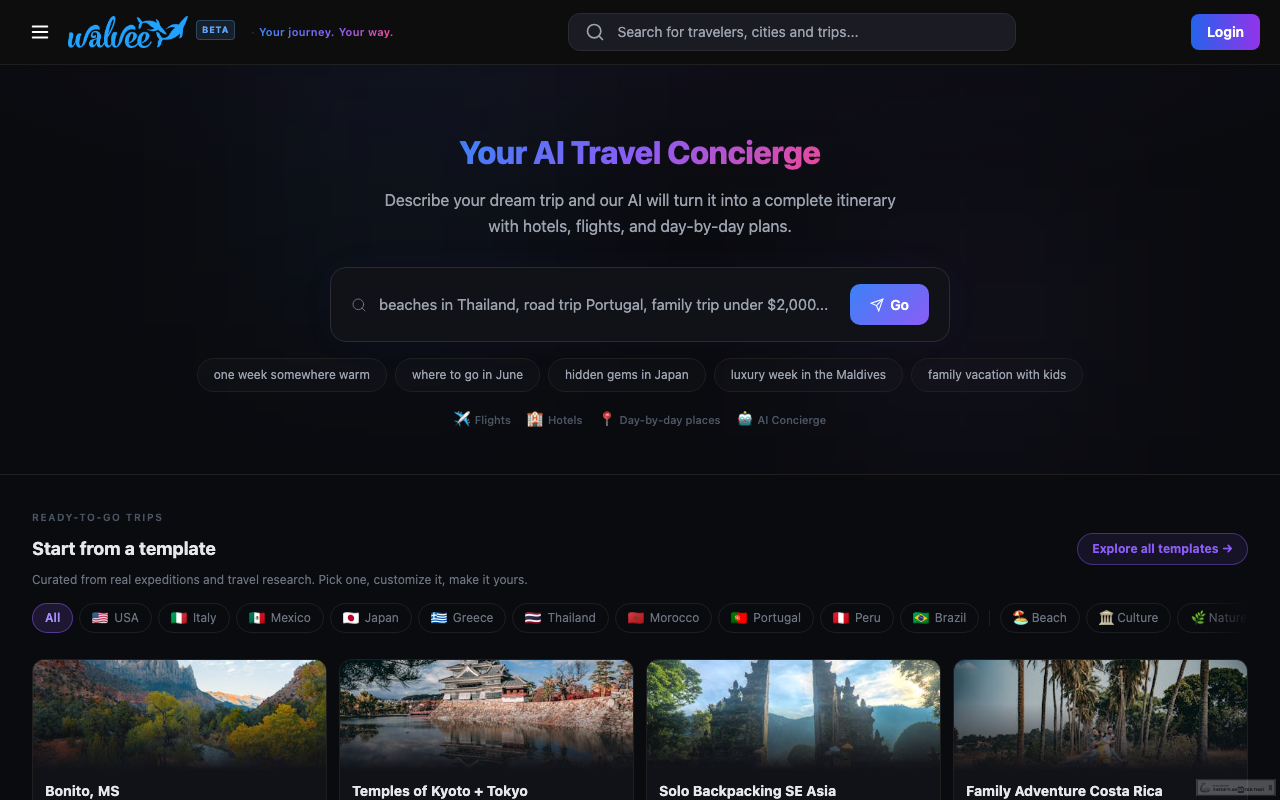1280x800 pixels.
Task: Click the Hotels building icon
Action: (535, 419)
